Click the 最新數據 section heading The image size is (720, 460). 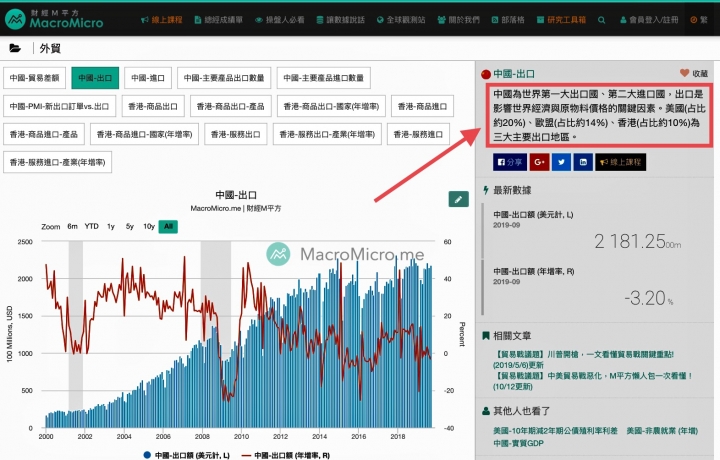512,190
